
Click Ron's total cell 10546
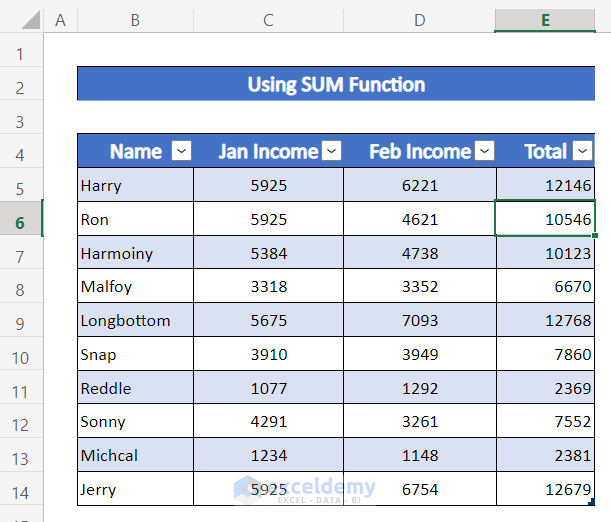coord(545,220)
